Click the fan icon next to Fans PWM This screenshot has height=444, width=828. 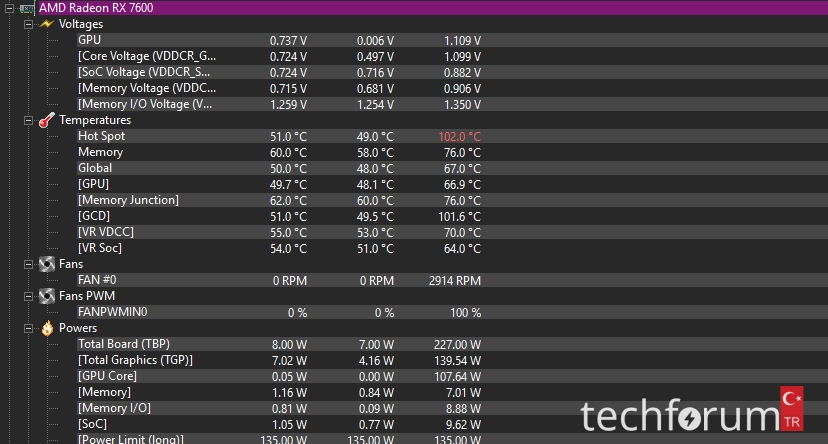pos(47,296)
